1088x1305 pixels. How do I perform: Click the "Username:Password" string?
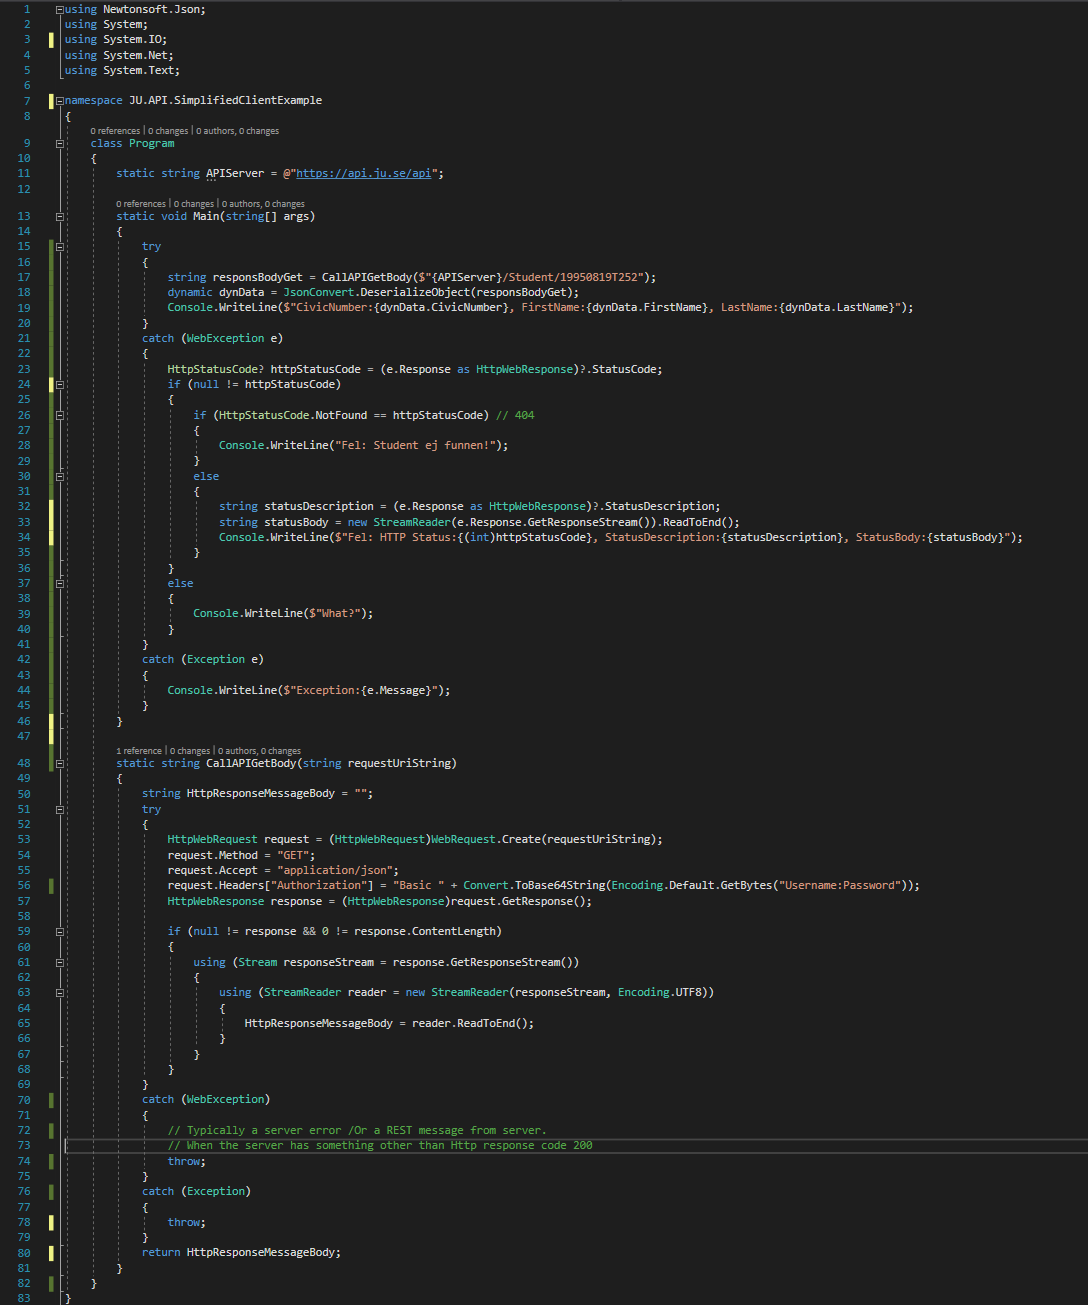point(838,885)
